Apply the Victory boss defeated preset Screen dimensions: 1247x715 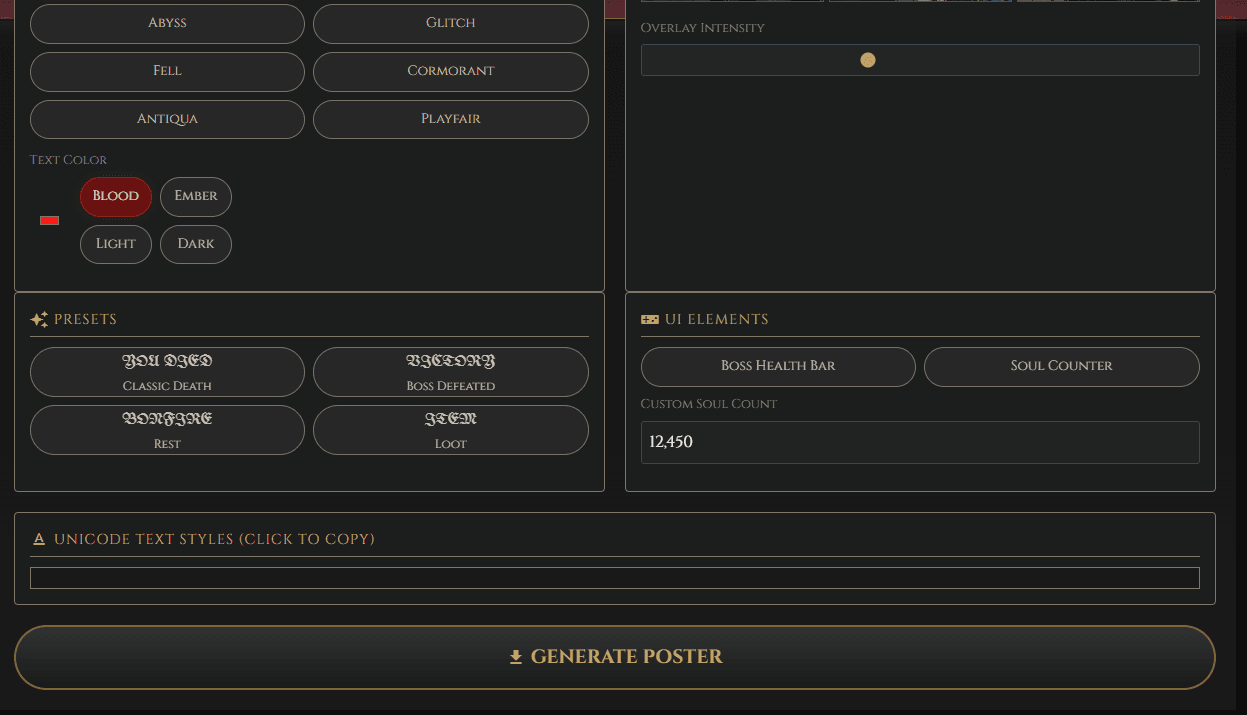coord(450,372)
